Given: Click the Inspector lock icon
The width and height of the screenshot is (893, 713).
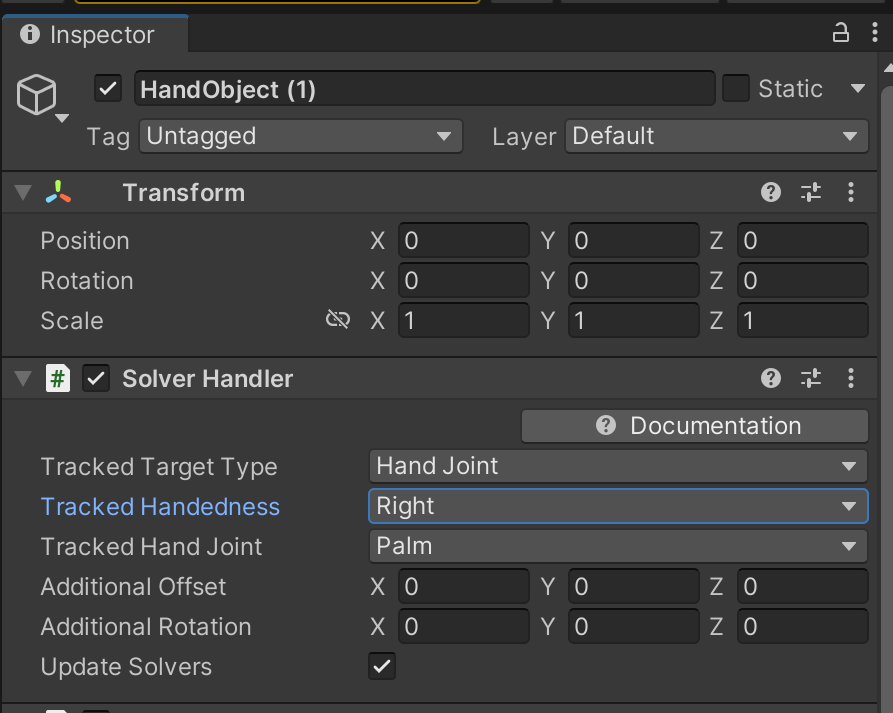Looking at the screenshot, I should point(841,33).
